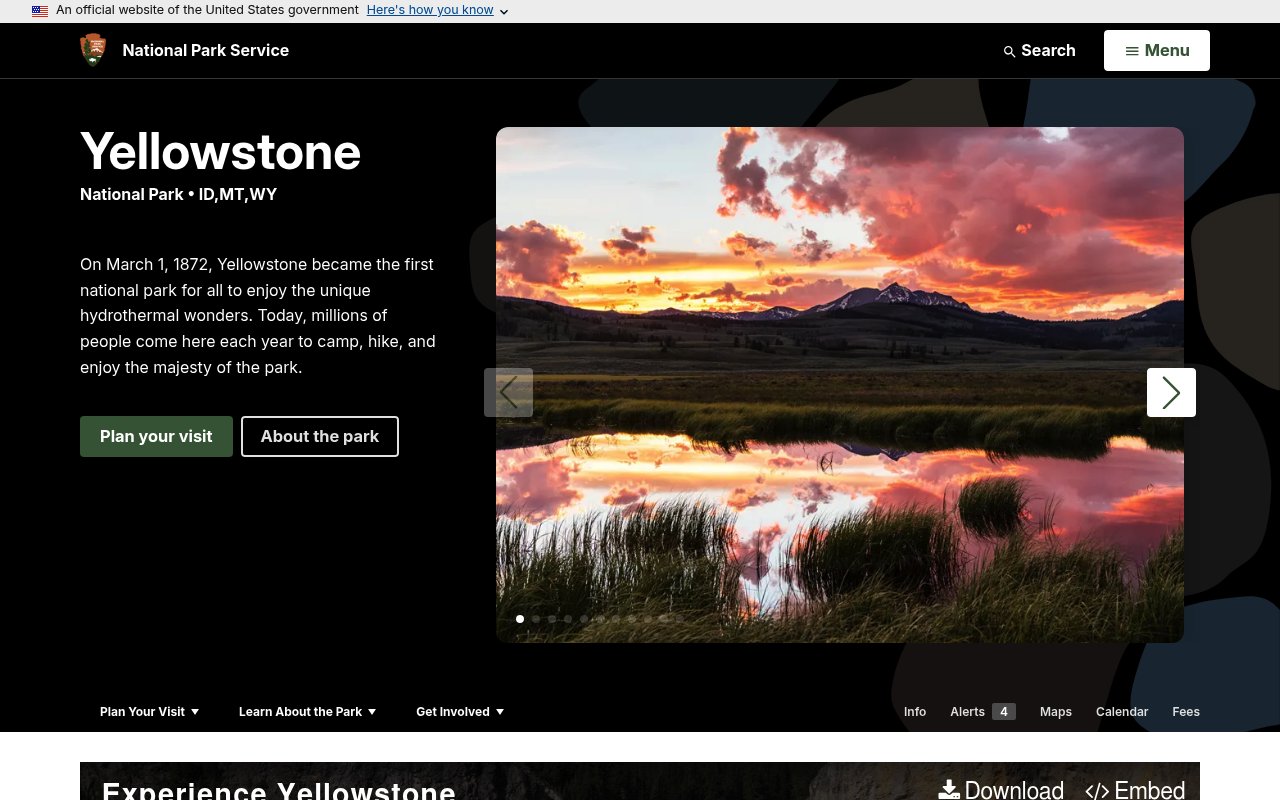
Task: Click the About the park button
Action: coord(320,436)
